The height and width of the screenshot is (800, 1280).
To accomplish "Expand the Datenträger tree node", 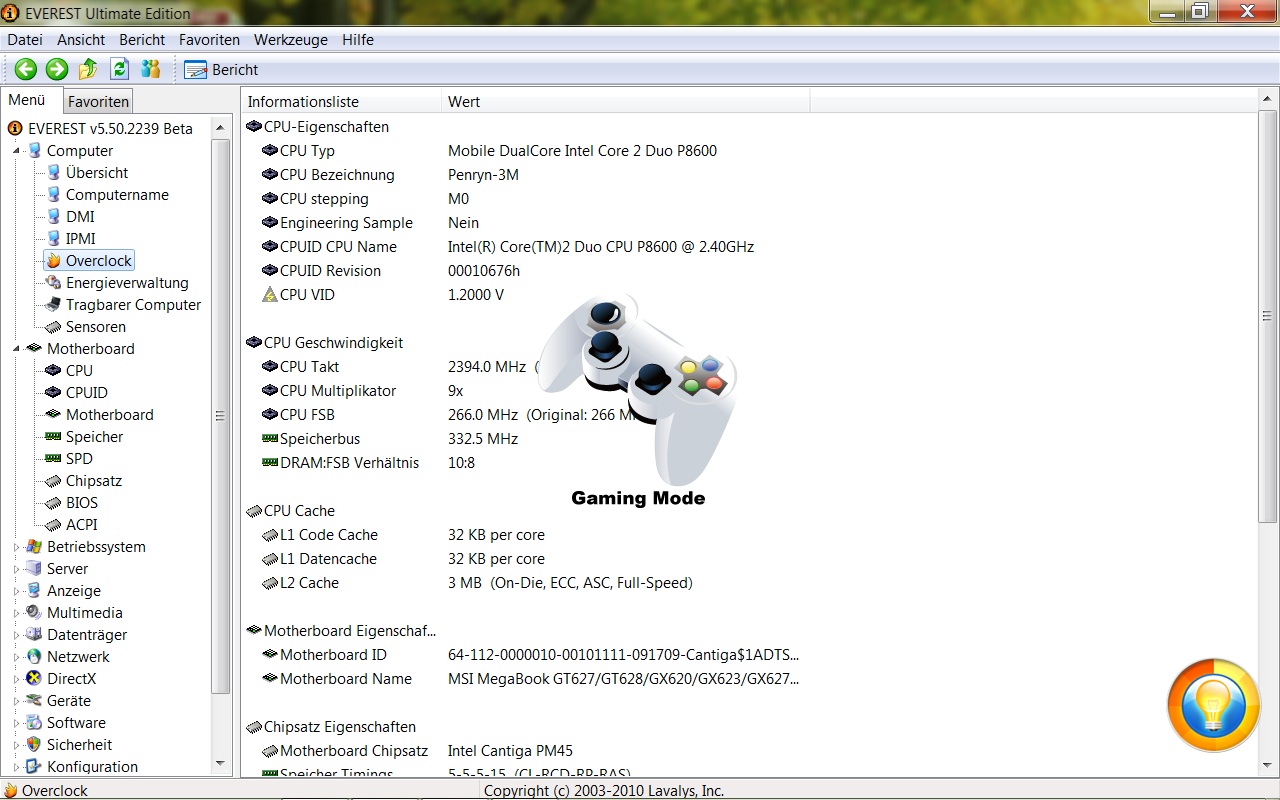I will pyautogui.click(x=17, y=635).
